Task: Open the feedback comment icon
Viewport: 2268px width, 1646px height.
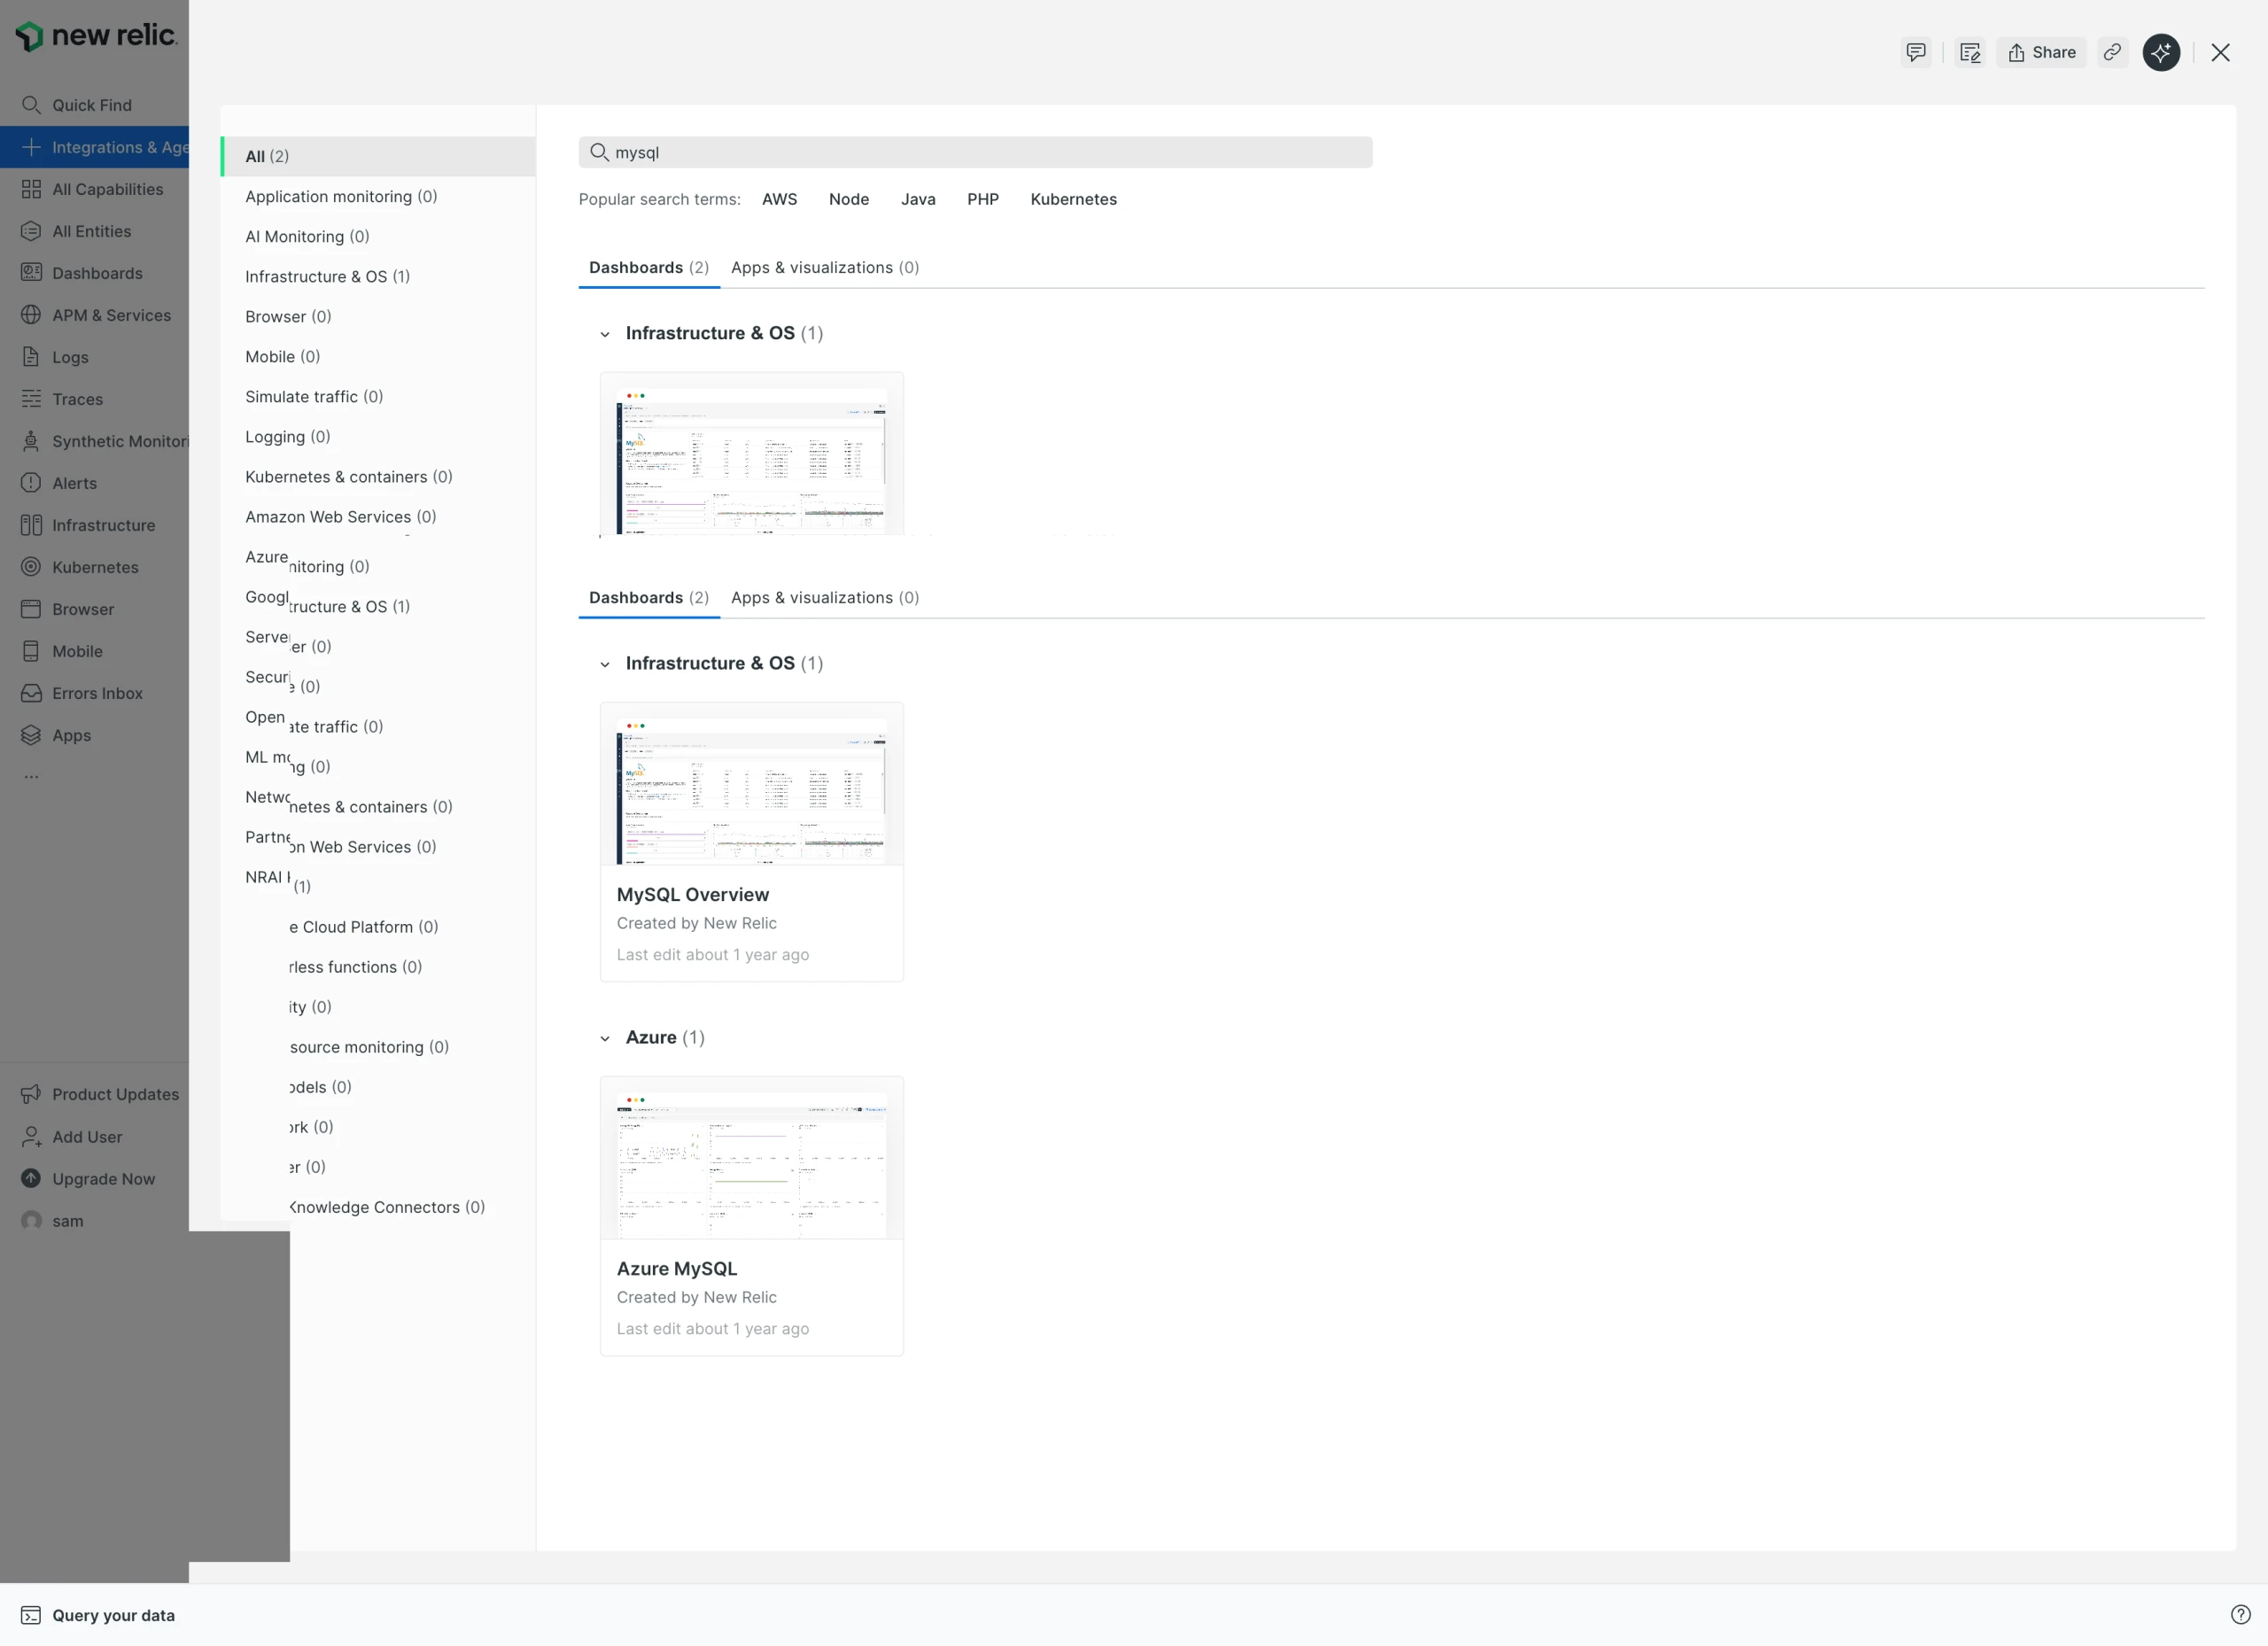Action: click(1916, 52)
